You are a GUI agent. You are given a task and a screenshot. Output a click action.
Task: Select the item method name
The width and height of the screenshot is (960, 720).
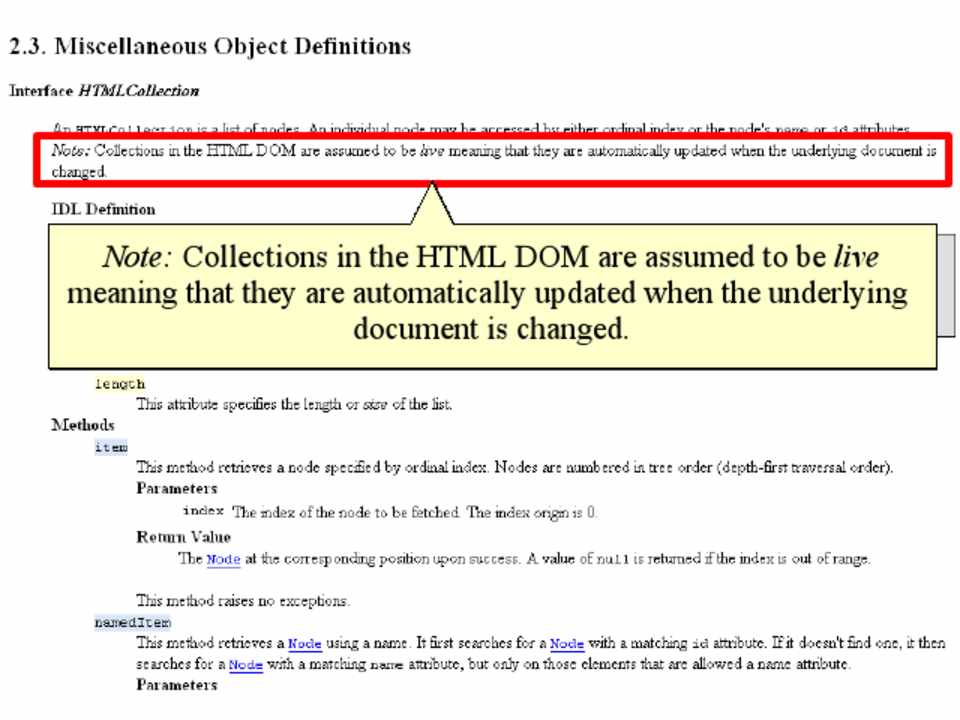click(x=111, y=448)
